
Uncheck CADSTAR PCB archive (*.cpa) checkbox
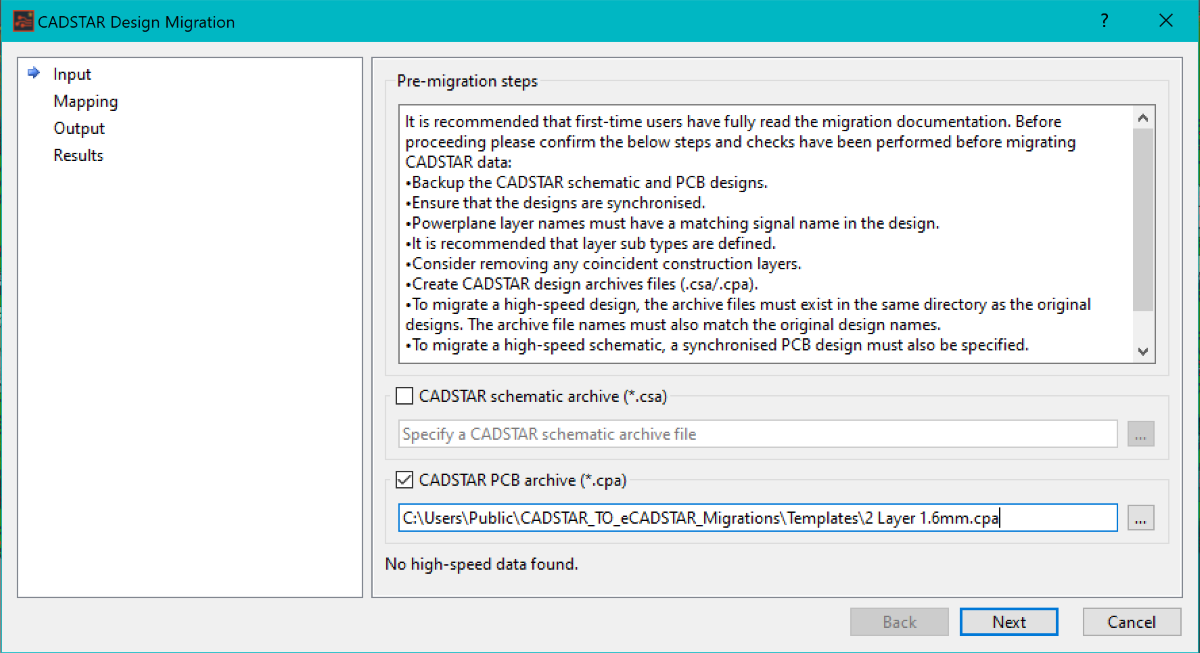tap(404, 479)
